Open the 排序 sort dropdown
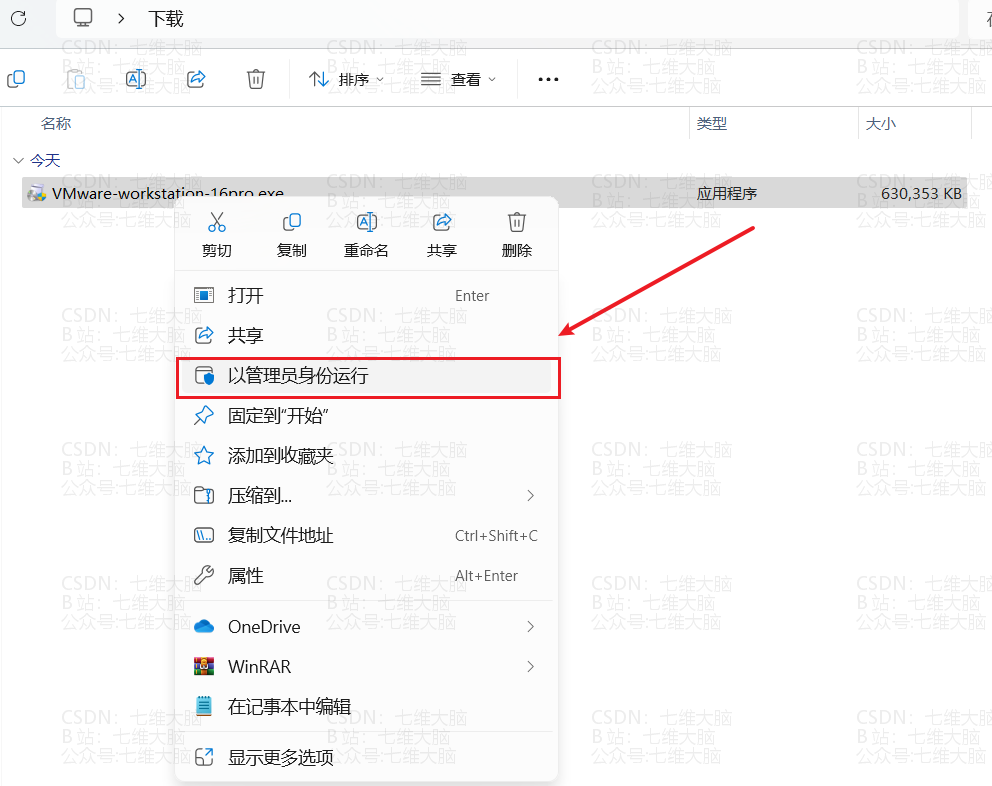Screen dimensions: 992x786 [346, 80]
